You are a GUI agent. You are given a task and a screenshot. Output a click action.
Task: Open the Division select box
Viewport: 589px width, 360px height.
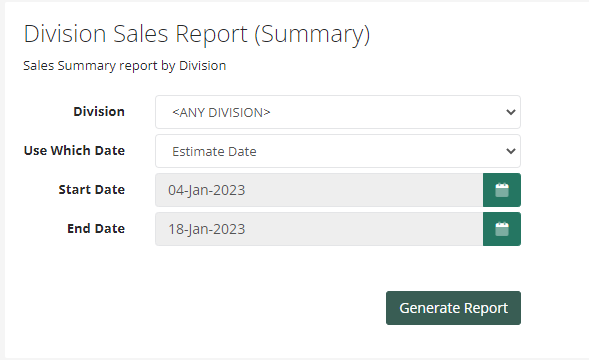click(x=338, y=112)
